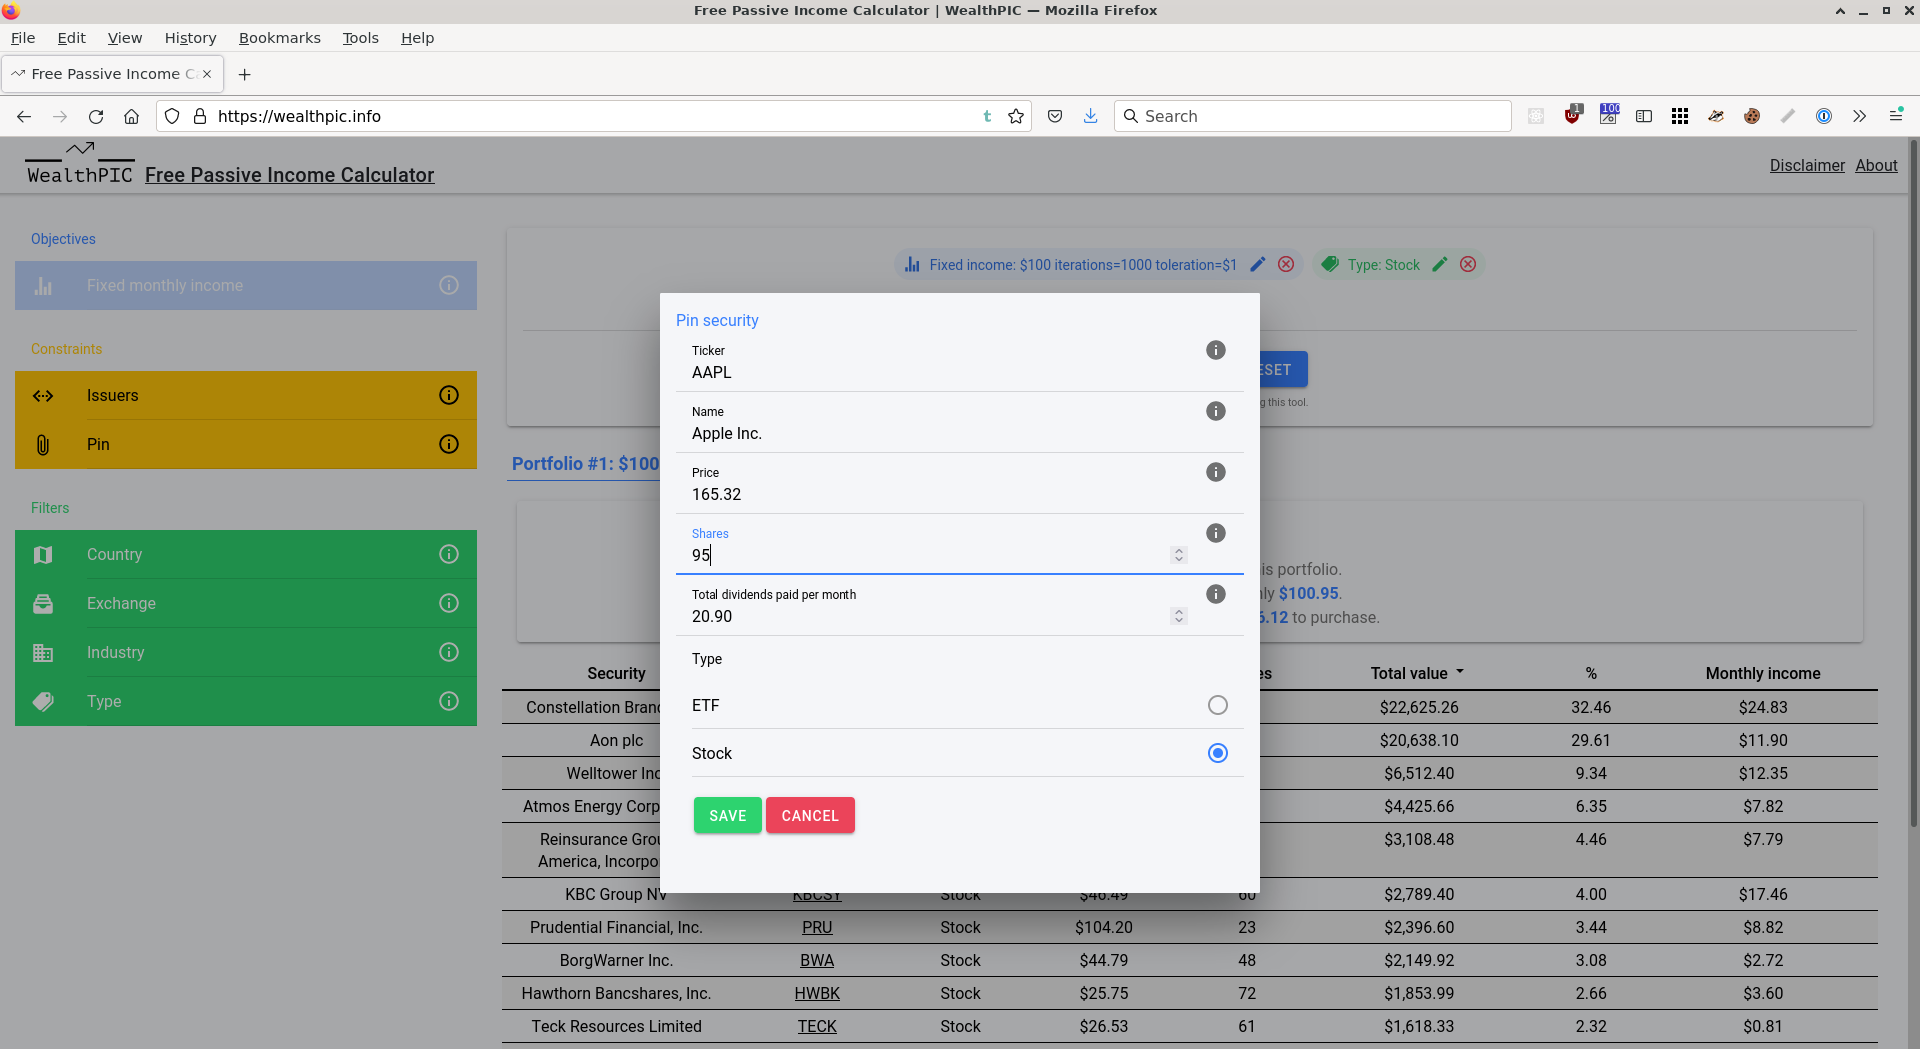1920x1049 pixels.
Task: Click the Shares field info icon
Action: 1215,533
